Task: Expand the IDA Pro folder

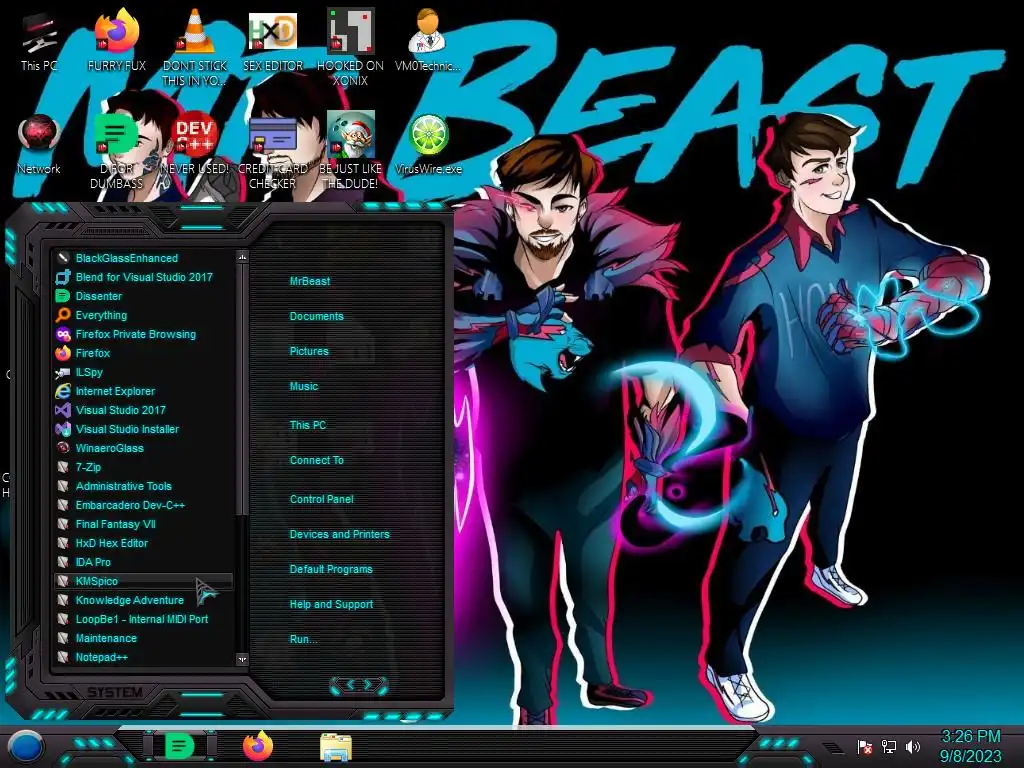Action: point(144,562)
